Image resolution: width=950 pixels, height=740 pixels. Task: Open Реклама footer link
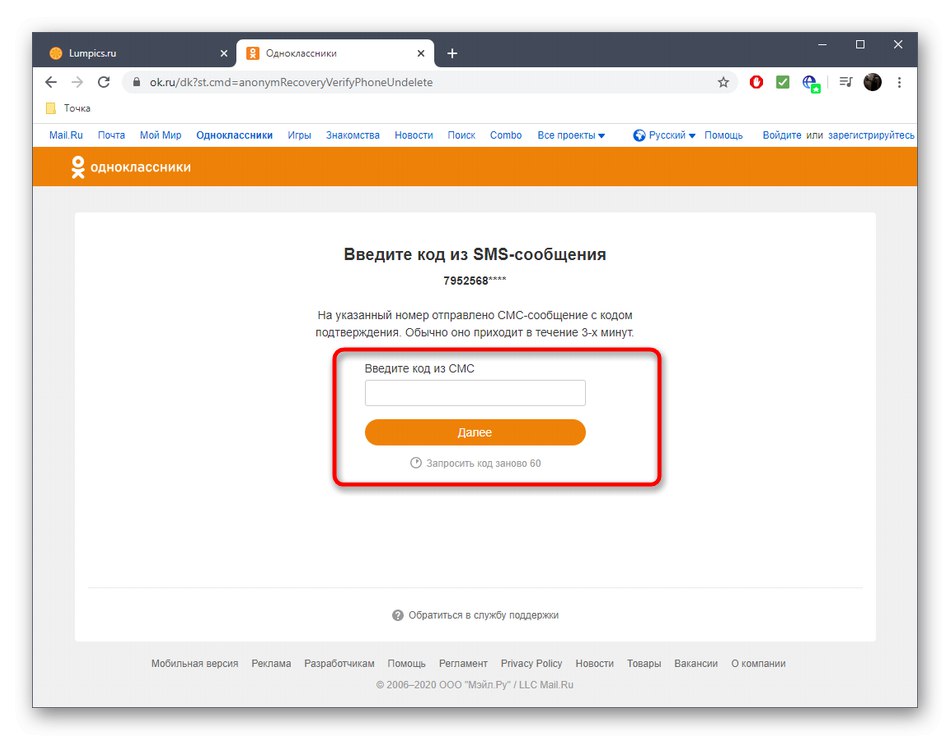click(x=271, y=664)
